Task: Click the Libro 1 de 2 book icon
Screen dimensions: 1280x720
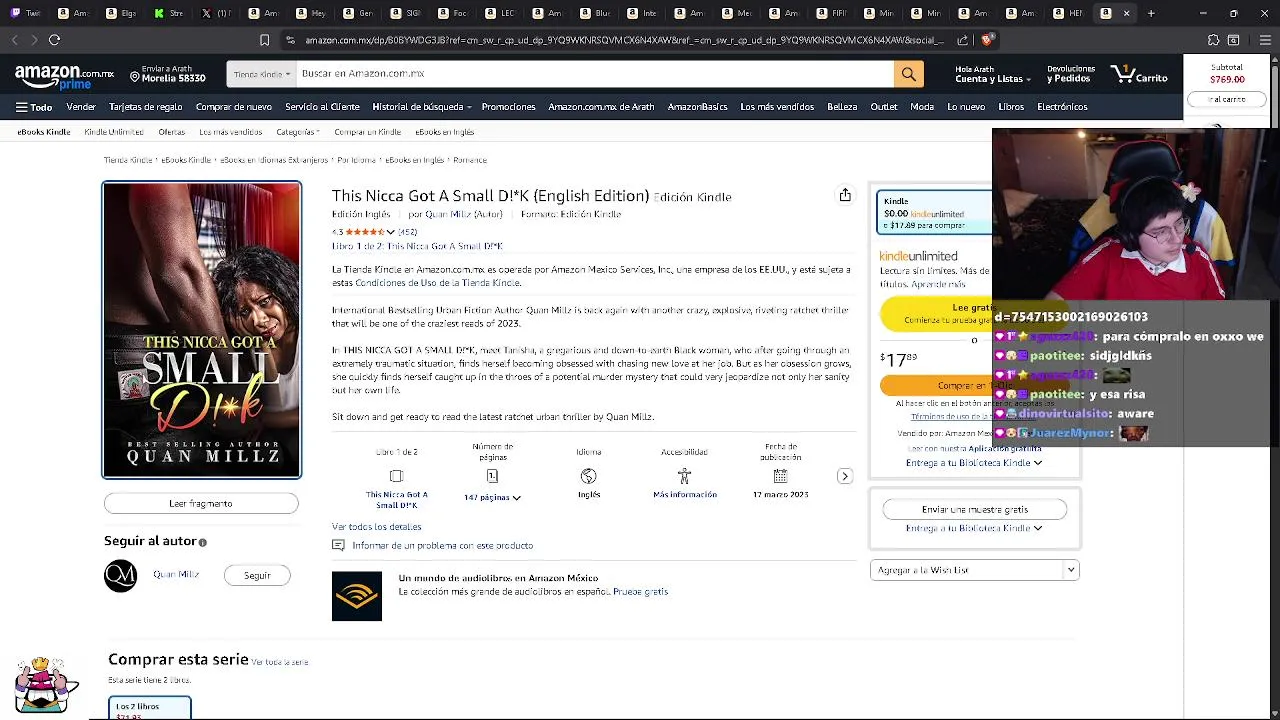Action: (396, 476)
